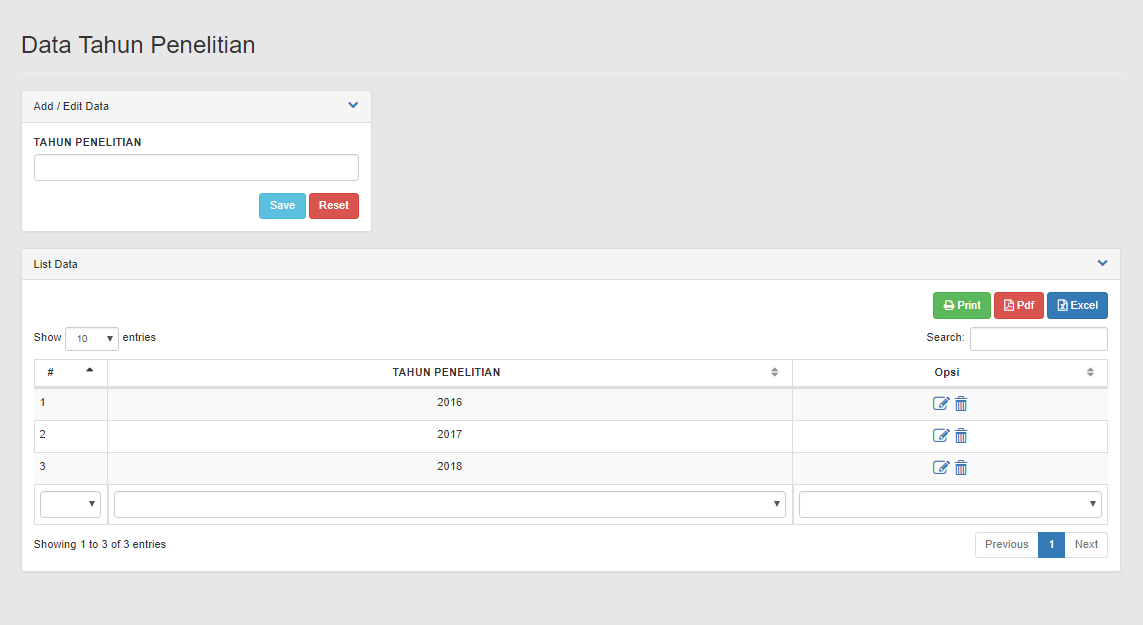Viewport: 1143px width, 625px height.
Task: Sort by the Opsi column
Action: [948, 372]
